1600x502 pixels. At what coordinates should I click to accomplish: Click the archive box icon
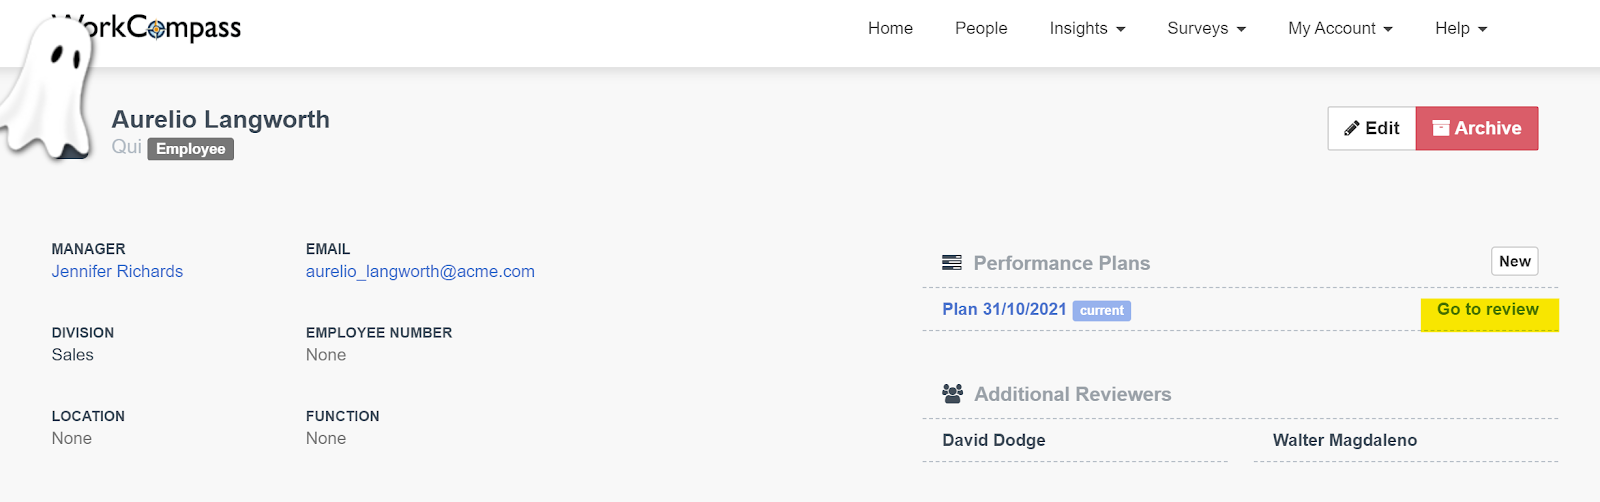click(x=1441, y=128)
